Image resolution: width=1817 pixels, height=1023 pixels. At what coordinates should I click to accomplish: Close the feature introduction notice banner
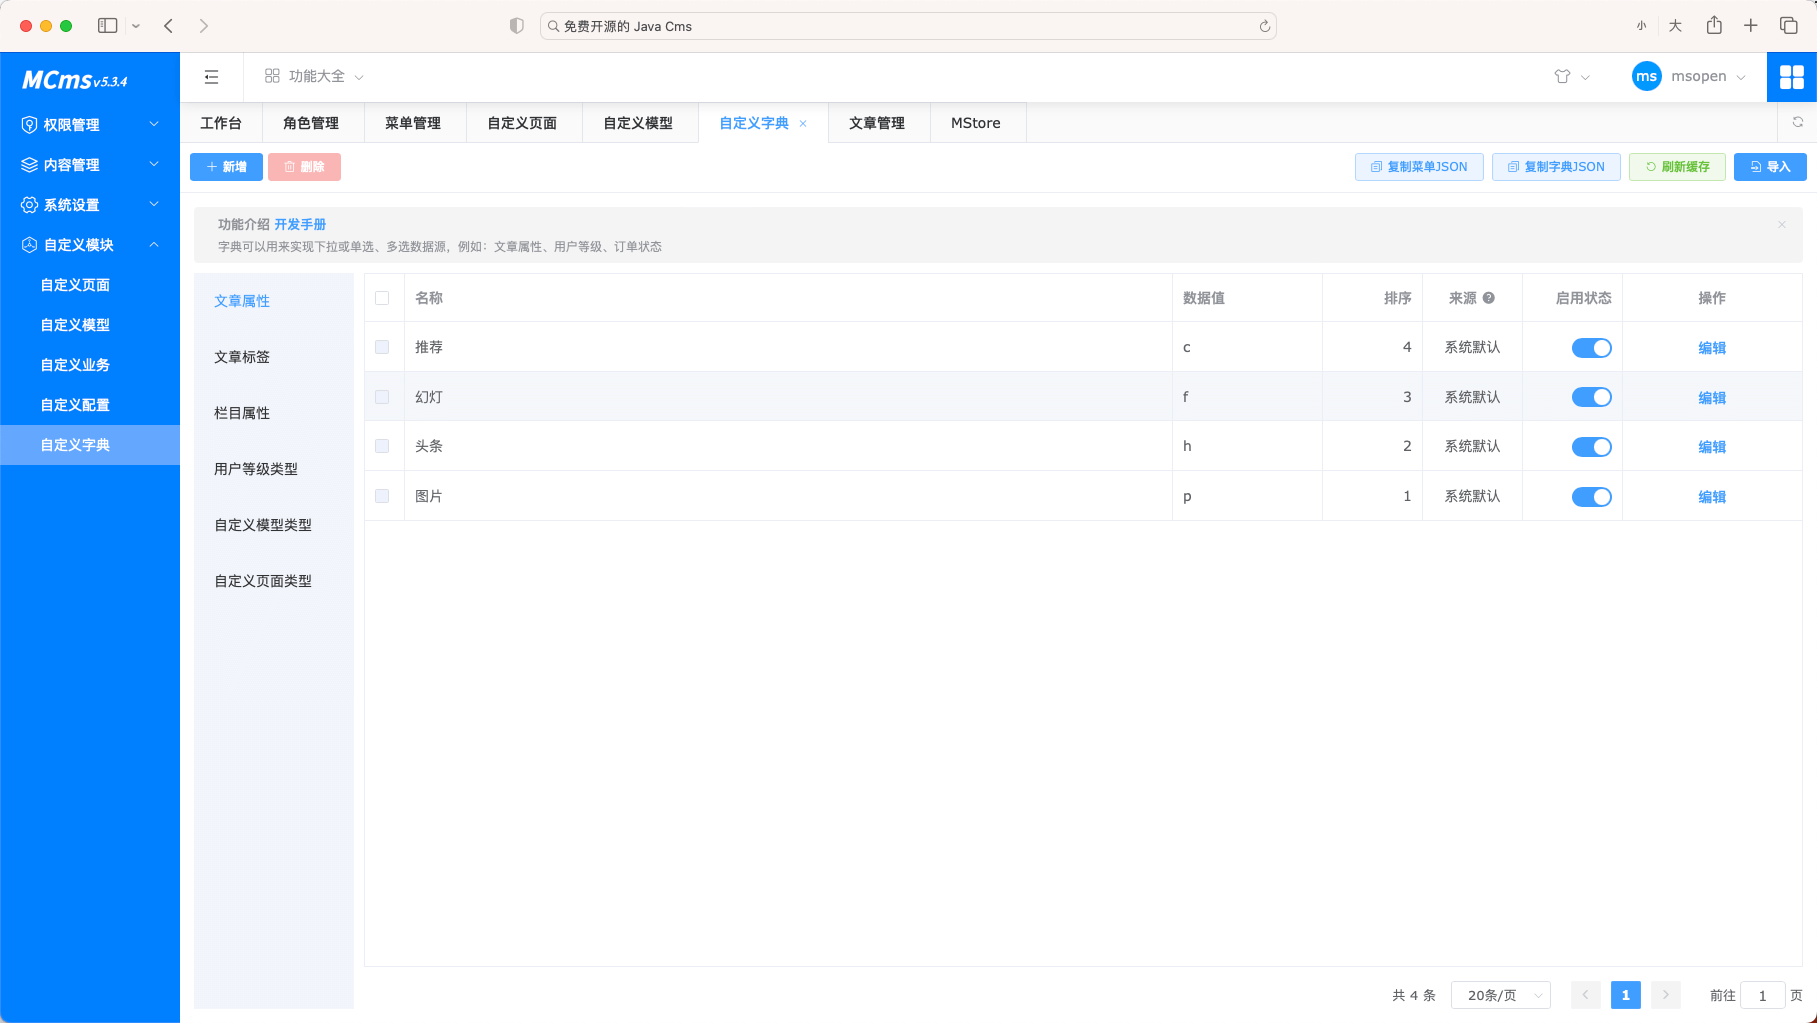(x=1782, y=224)
